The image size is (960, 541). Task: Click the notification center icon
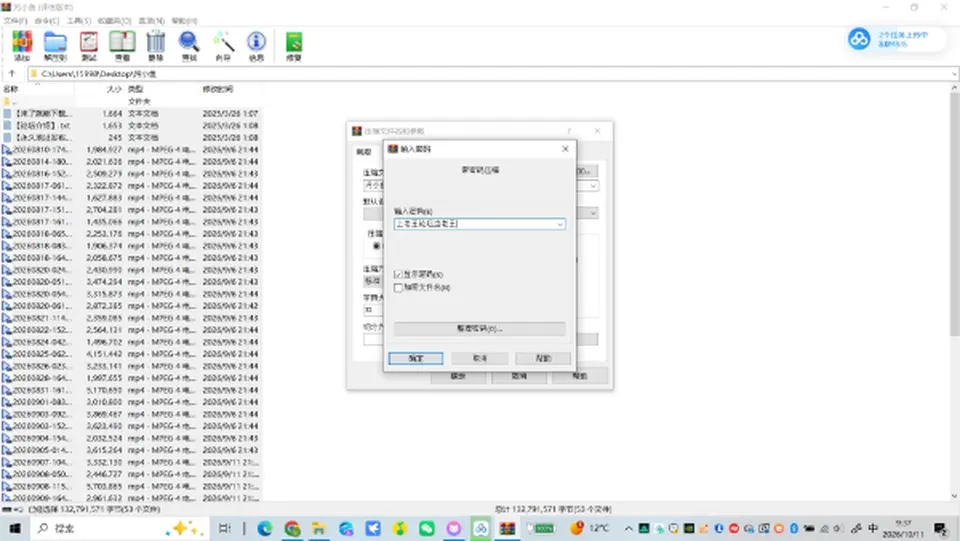click(941, 528)
